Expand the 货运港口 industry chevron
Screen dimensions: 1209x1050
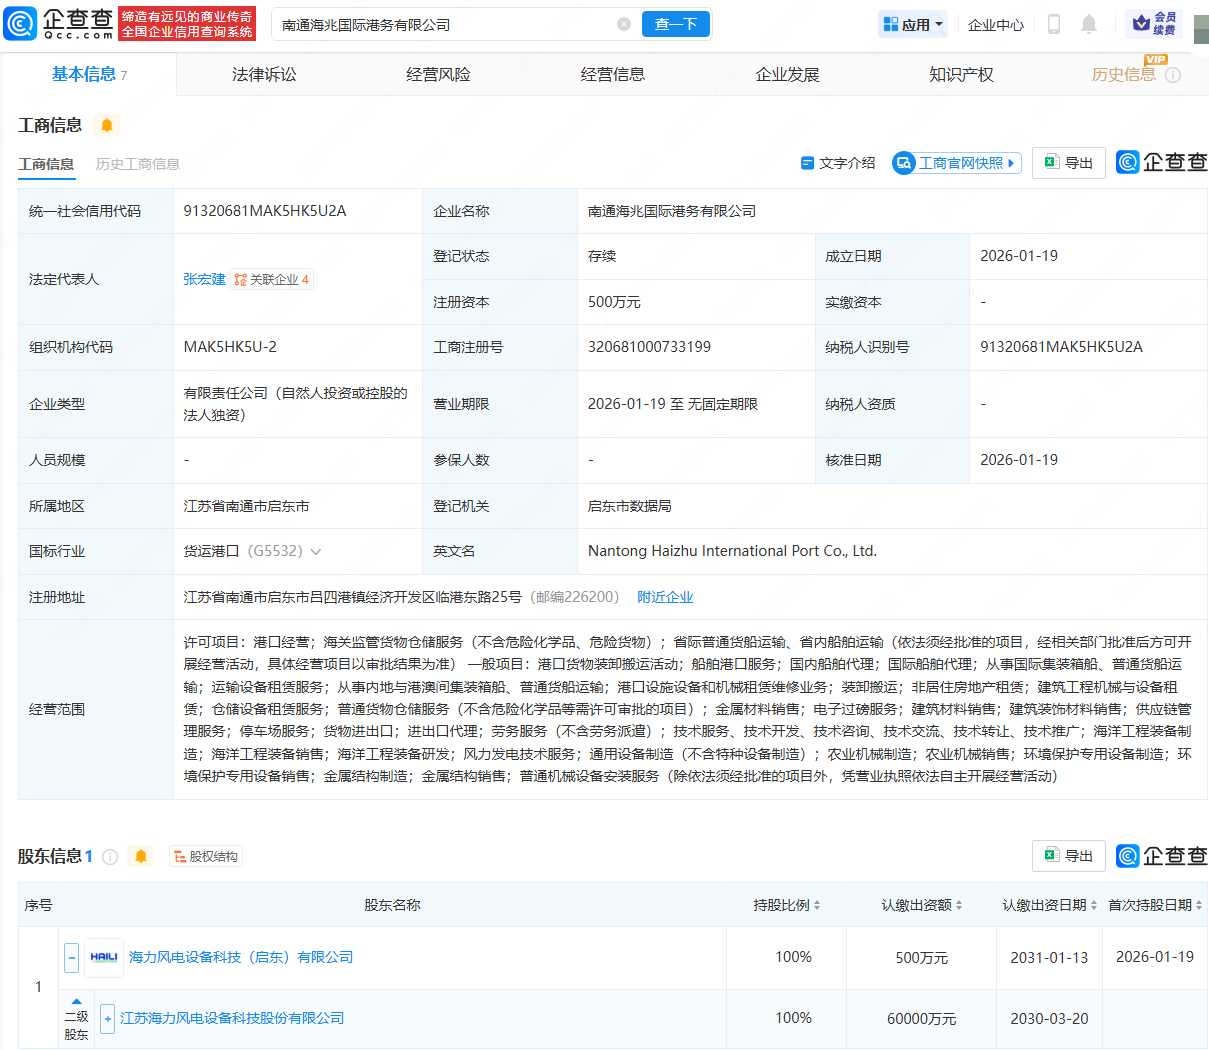pyautogui.click(x=316, y=552)
